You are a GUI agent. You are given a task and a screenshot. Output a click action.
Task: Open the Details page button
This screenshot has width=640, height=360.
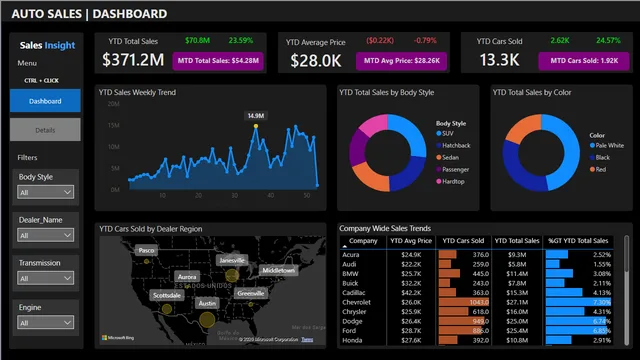(45, 130)
